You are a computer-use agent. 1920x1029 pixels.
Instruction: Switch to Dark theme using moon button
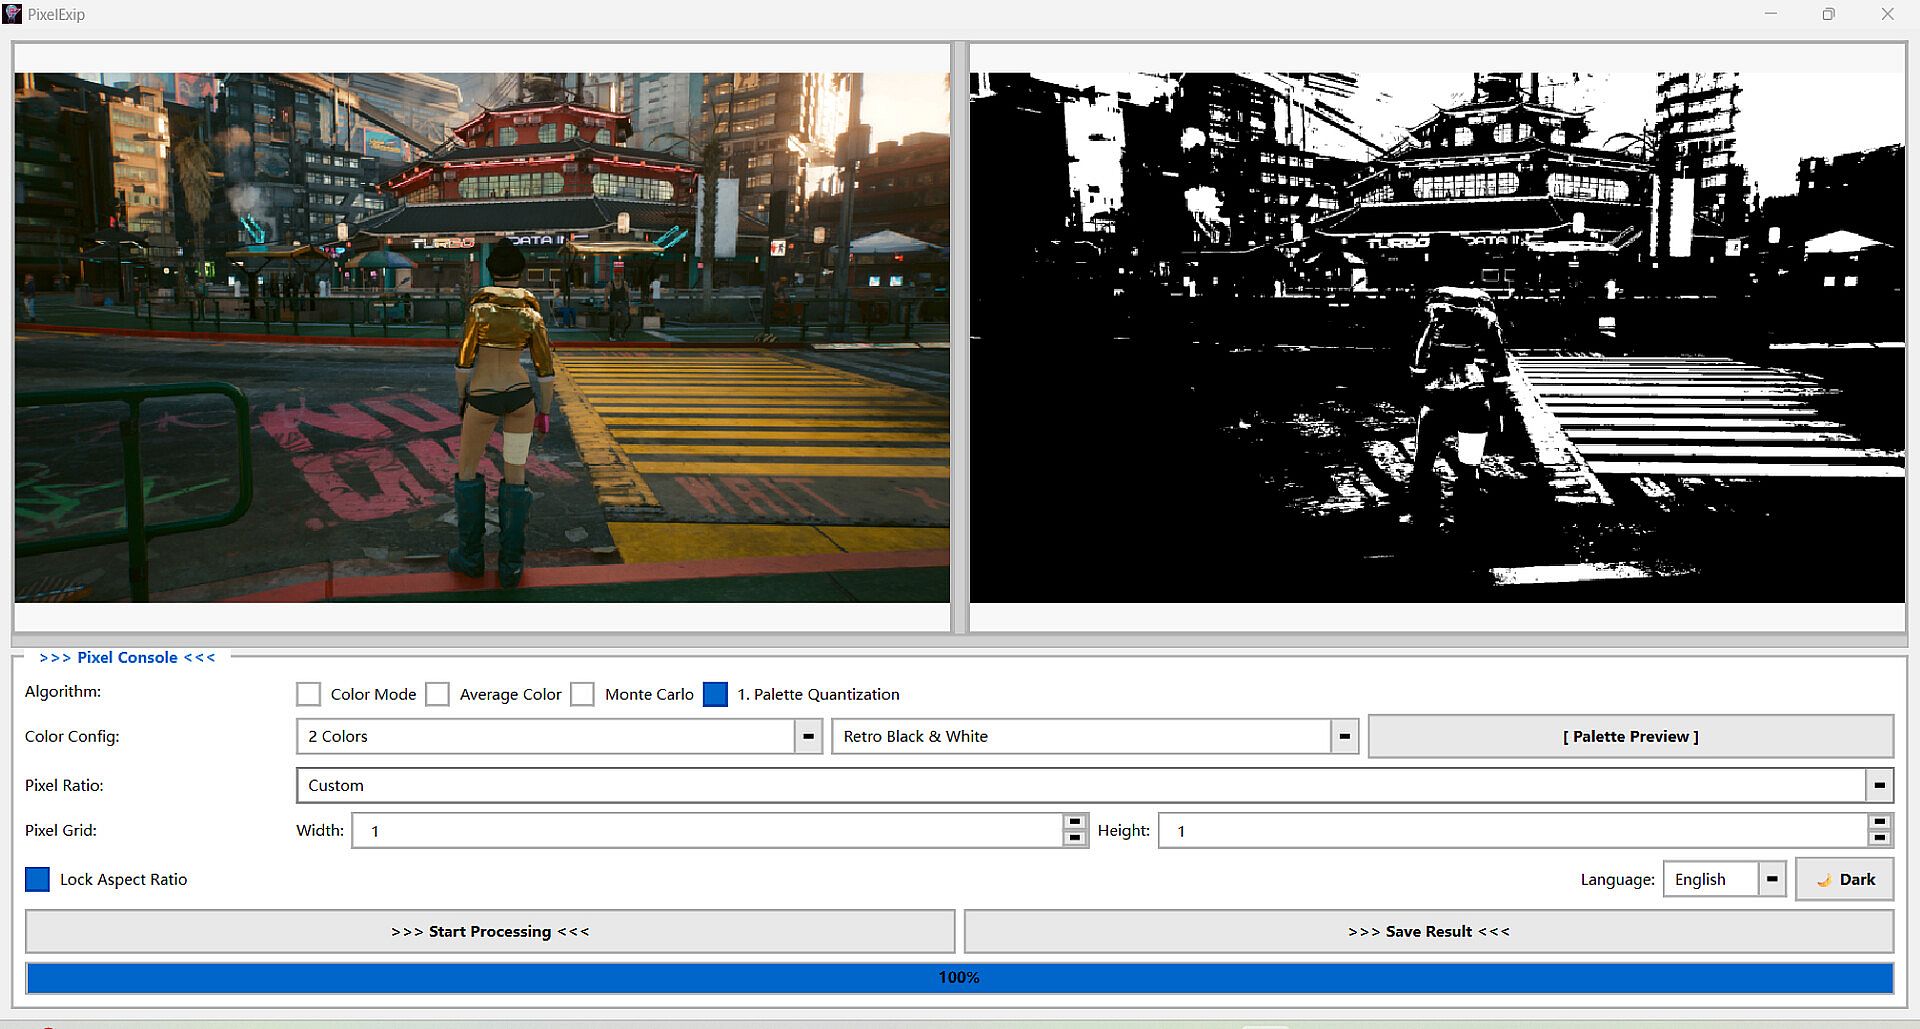(1844, 879)
